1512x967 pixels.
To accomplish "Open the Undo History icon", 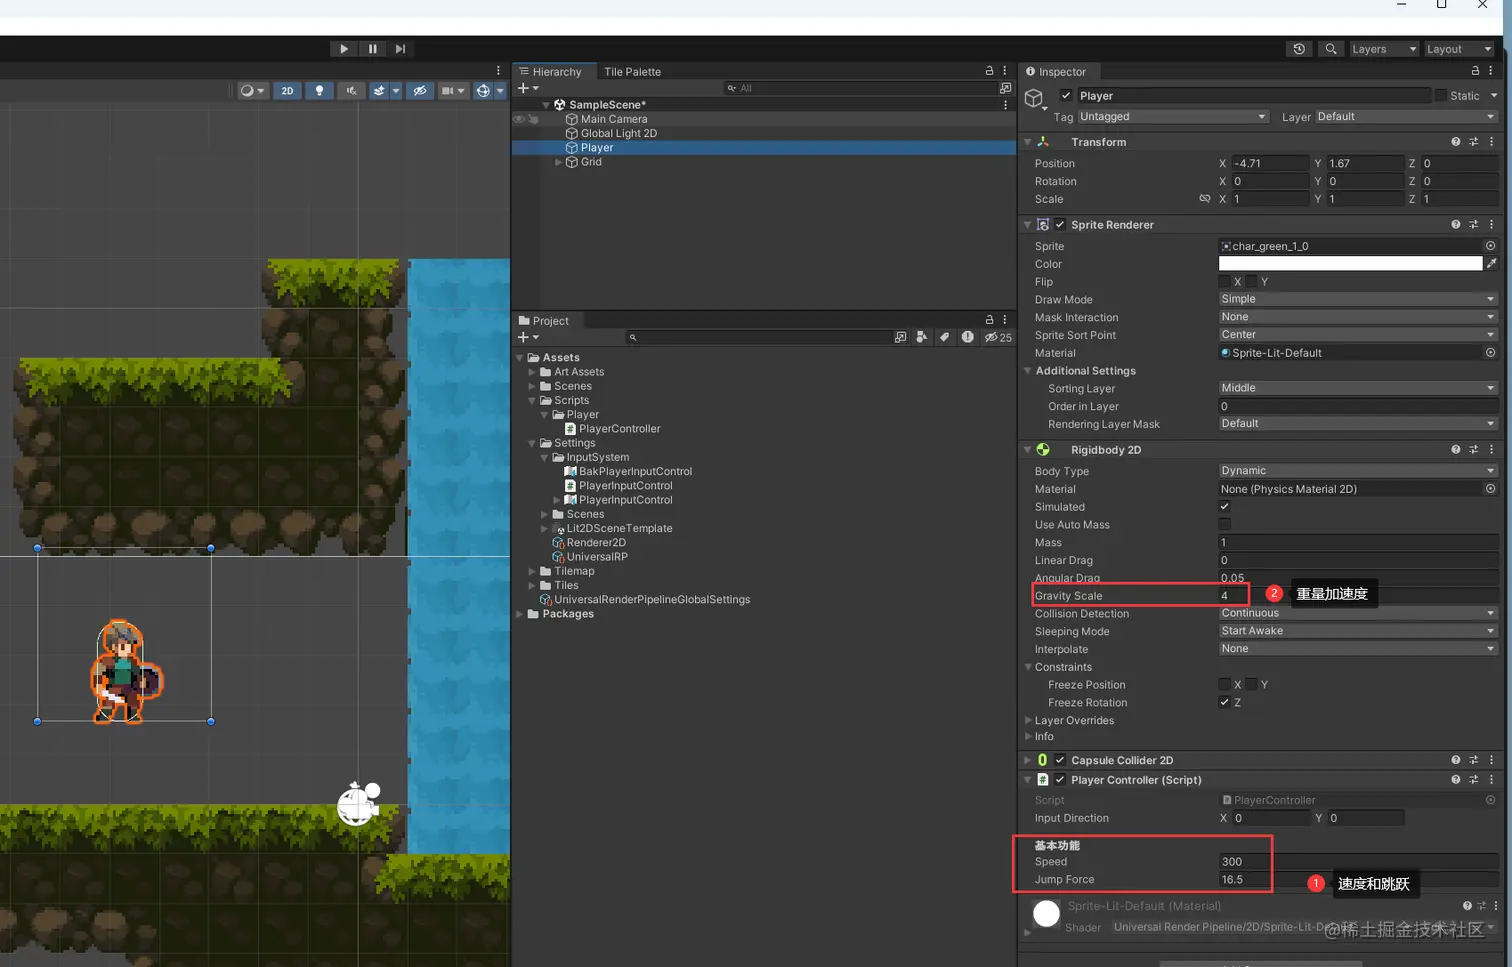I will [1299, 49].
